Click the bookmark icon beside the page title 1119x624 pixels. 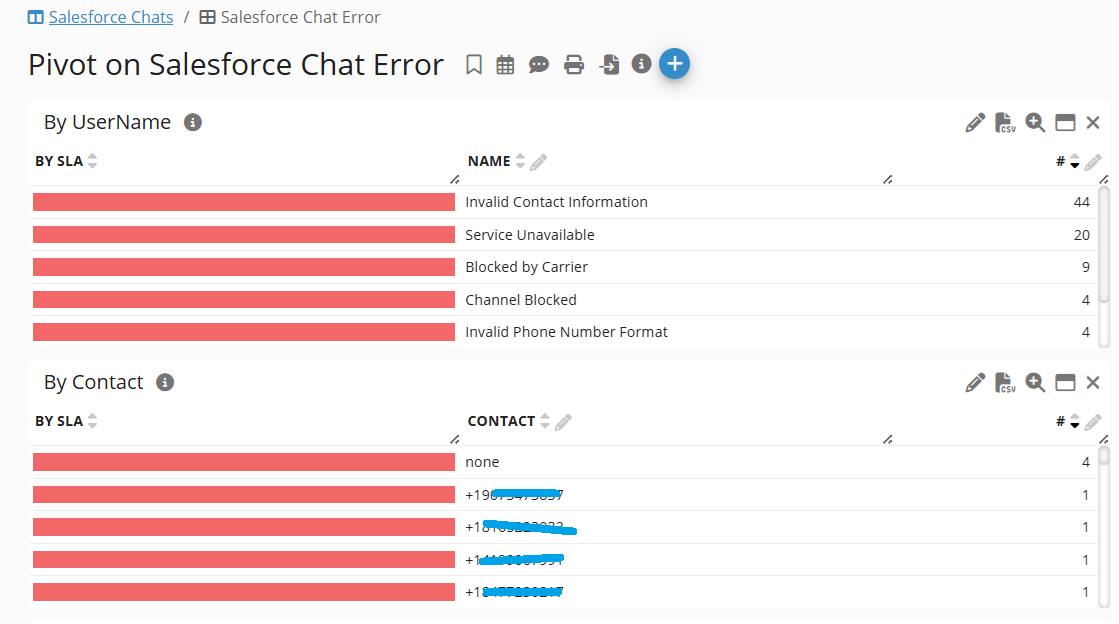tap(474, 65)
